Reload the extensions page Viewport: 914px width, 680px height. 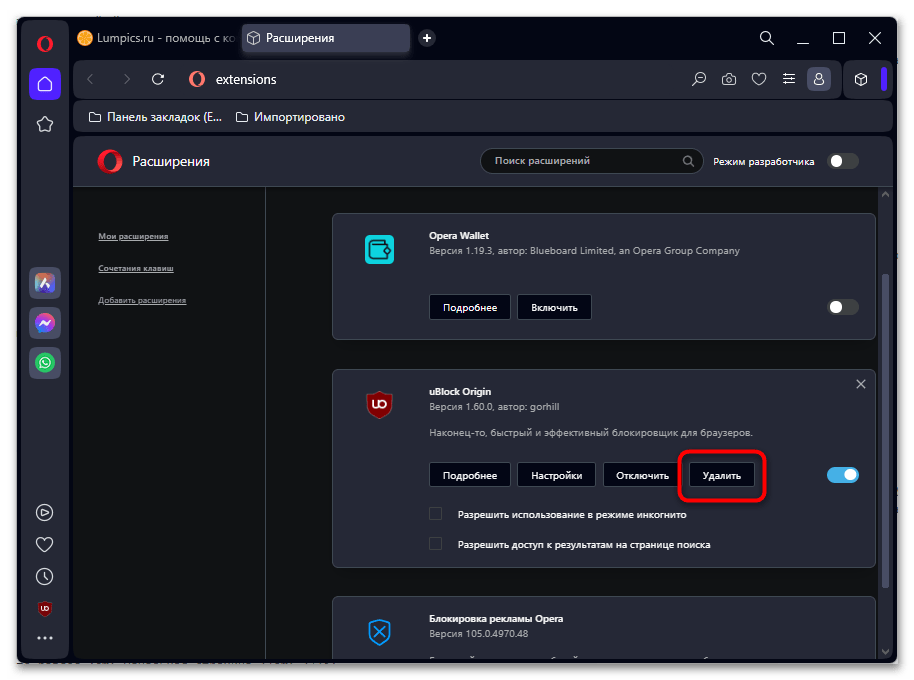click(x=158, y=79)
